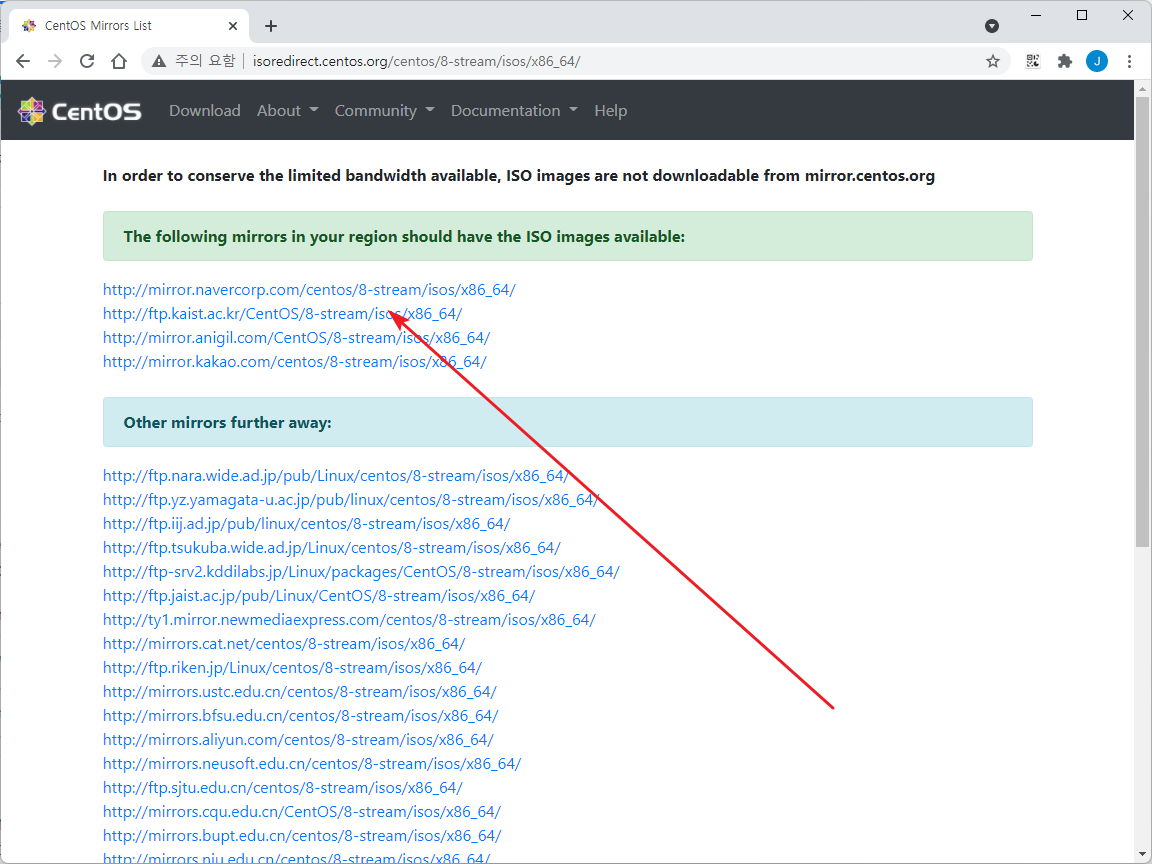Open the Download nav item
The height and width of the screenshot is (864, 1152).
pyautogui.click(x=205, y=111)
